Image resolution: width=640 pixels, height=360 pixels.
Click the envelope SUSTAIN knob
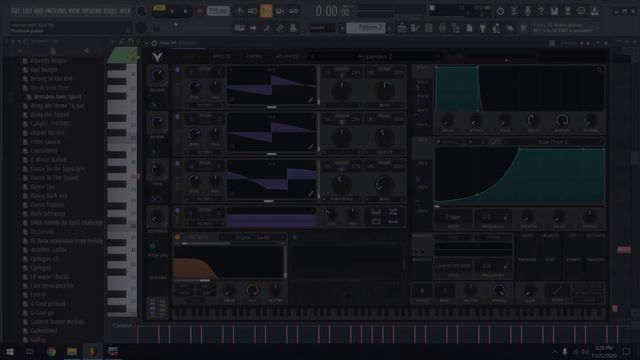coord(562,121)
